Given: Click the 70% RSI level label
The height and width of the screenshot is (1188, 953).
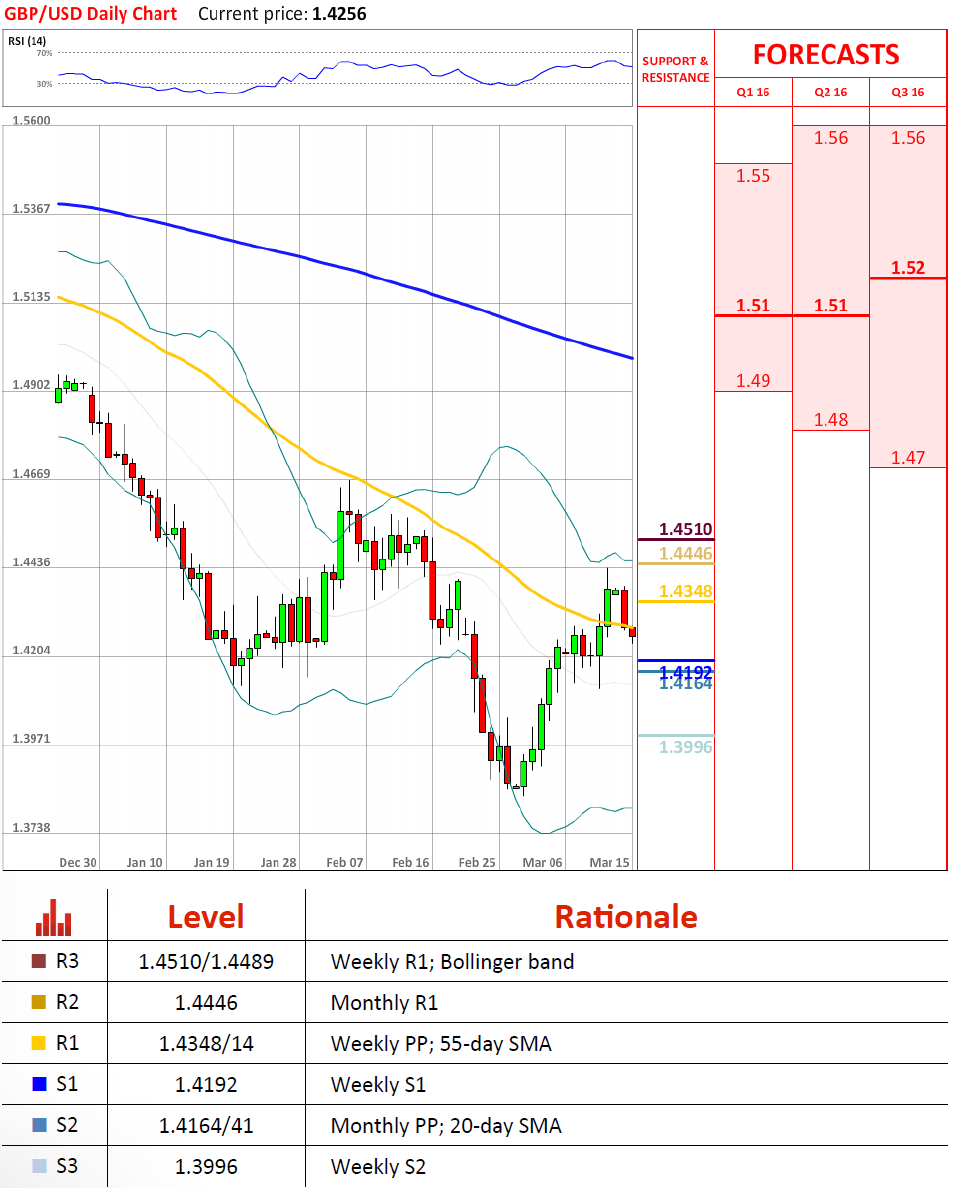Looking at the screenshot, I should click(x=45, y=53).
